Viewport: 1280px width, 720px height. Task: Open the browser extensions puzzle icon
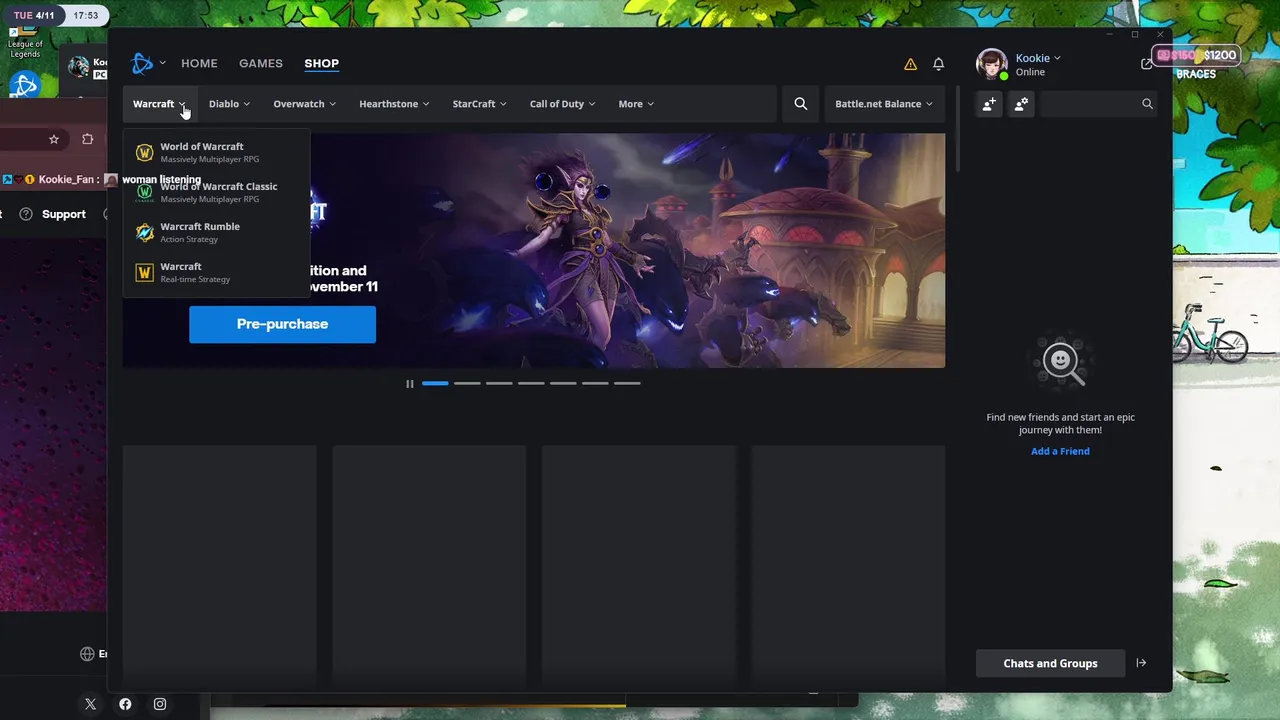88,139
